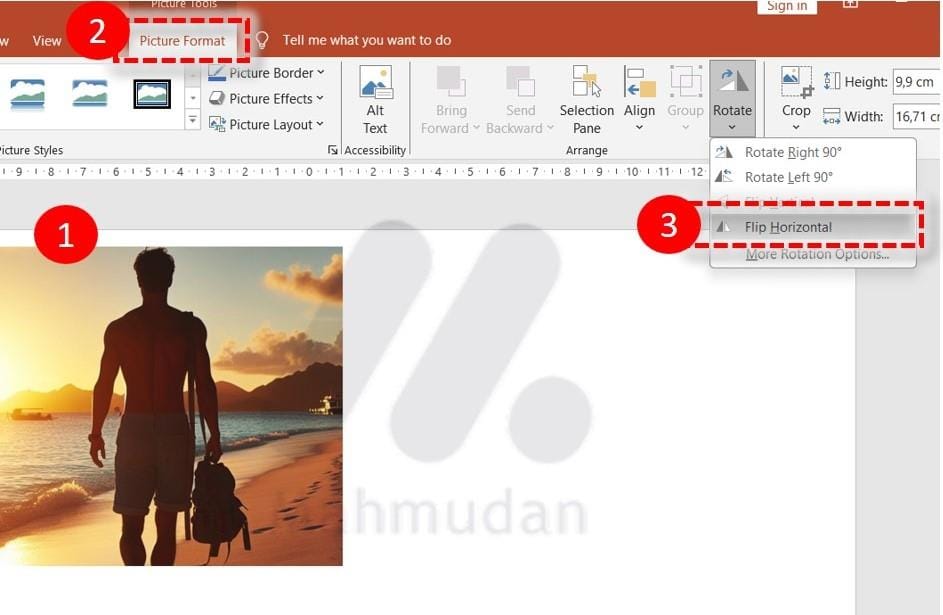The image size is (943, 615).
Task: Click the Sign in button
Action: click(x=787, y=7)
